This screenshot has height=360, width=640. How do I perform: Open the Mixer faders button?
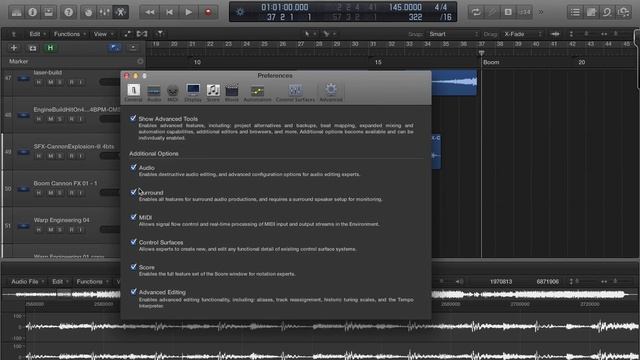pyautogui.click(x=104, y=12)
